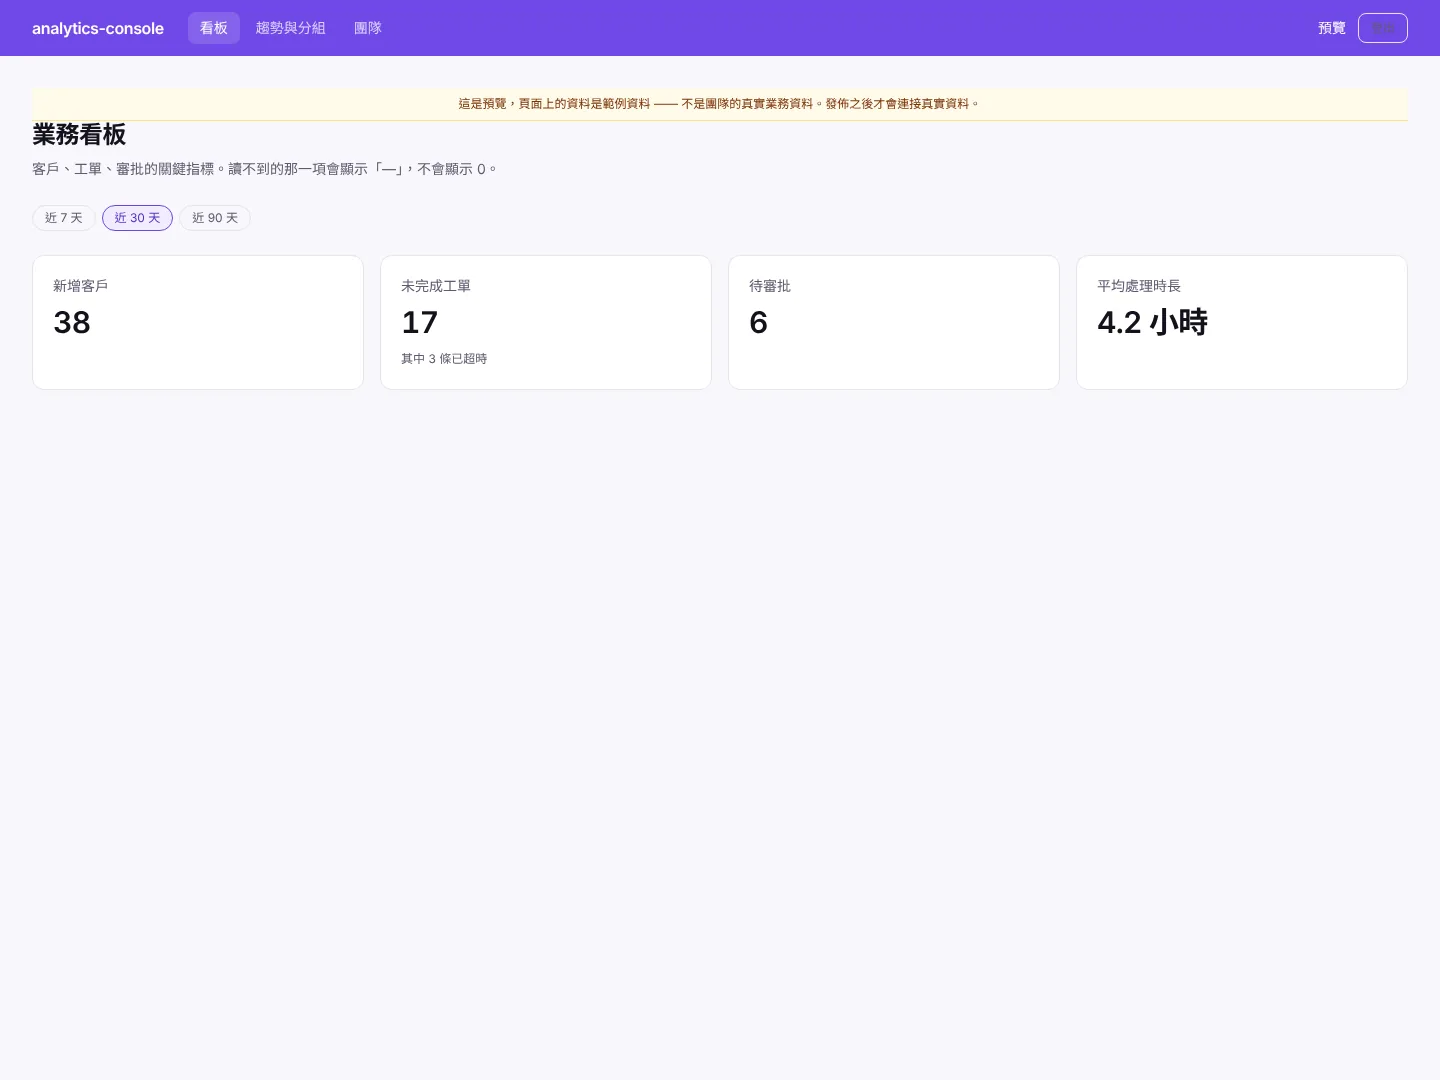Screen dimensions: 1440x1080
Task: Click the 登出 button in the header
Action: (1383, 28)
